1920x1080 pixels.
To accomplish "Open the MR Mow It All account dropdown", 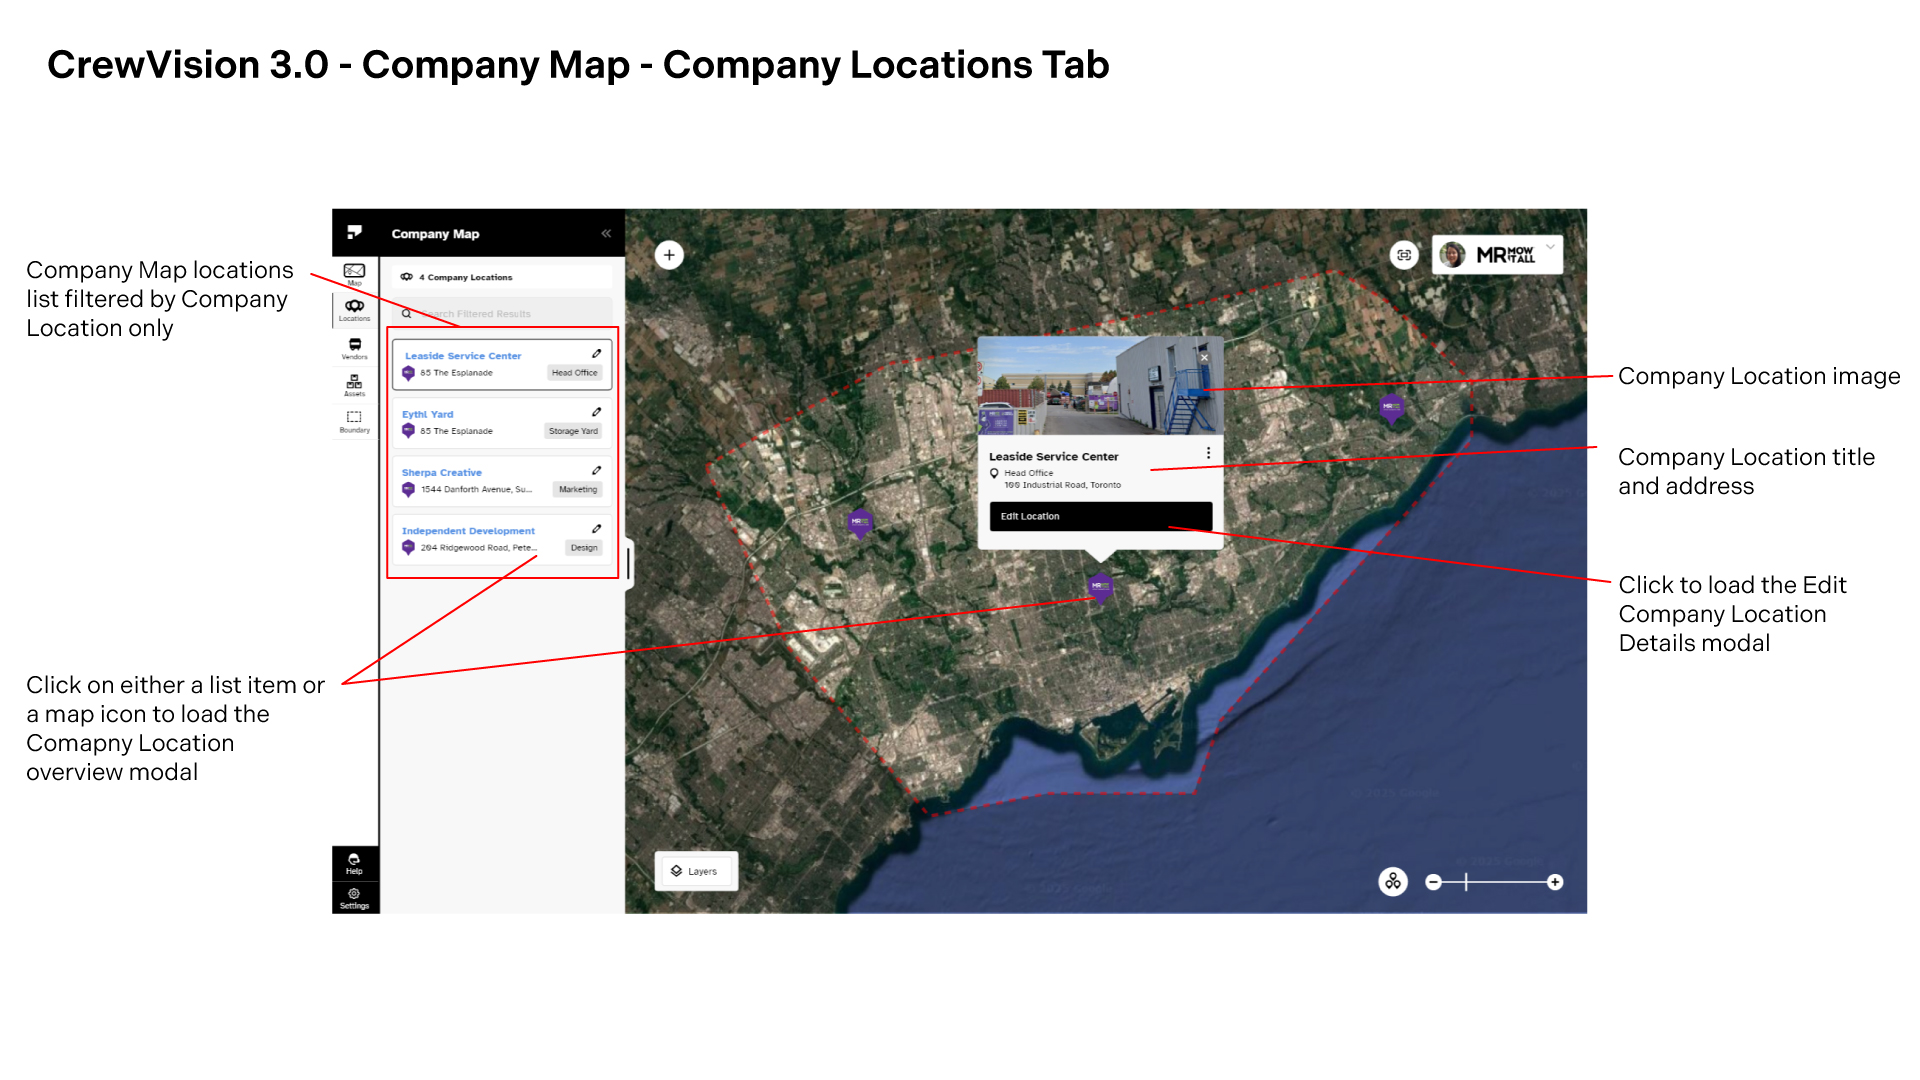I will point(1497,255).
